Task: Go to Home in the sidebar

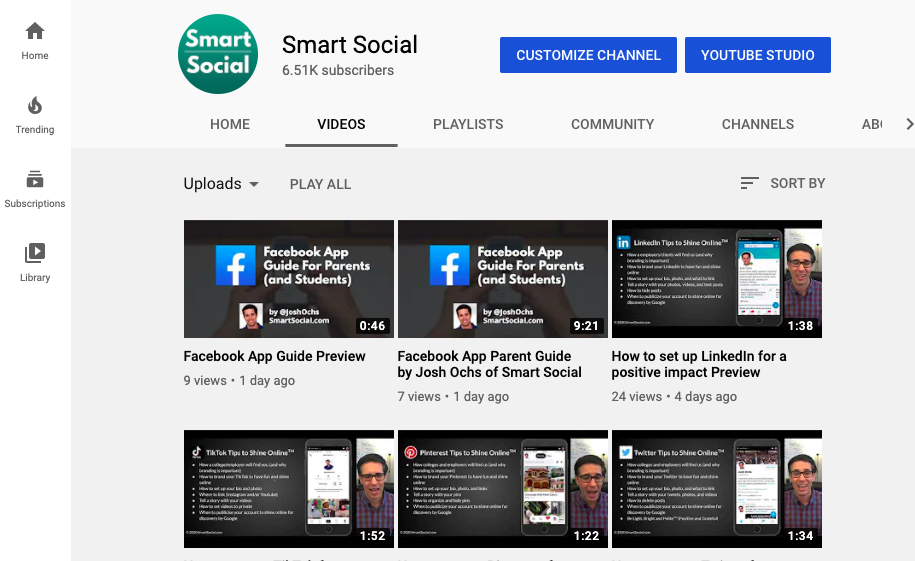Action: click(35, 41)
